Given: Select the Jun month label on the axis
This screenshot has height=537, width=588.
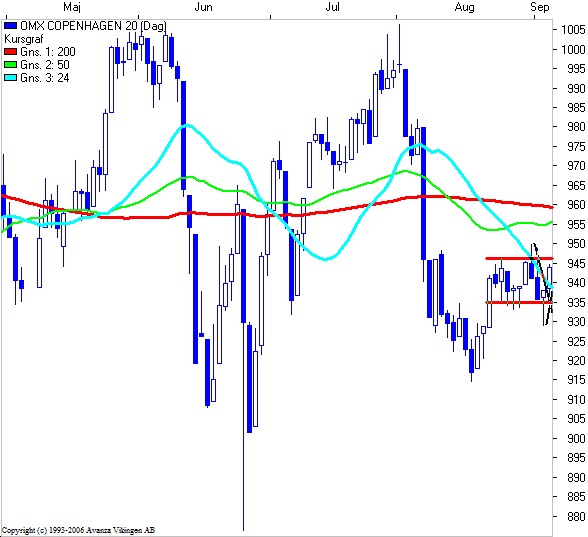Looking at the screenshot, I should (x=203, y=7).
